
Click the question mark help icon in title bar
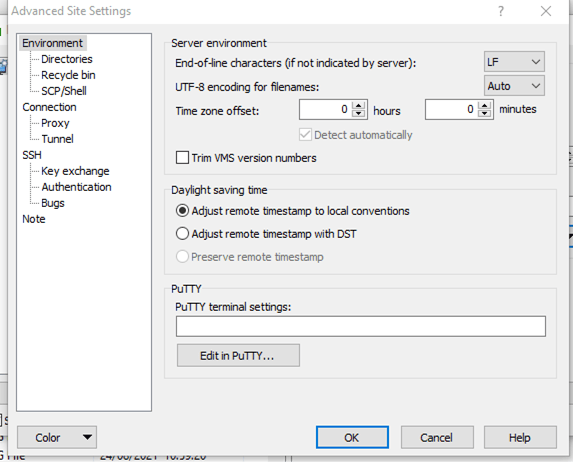(501, 11)
